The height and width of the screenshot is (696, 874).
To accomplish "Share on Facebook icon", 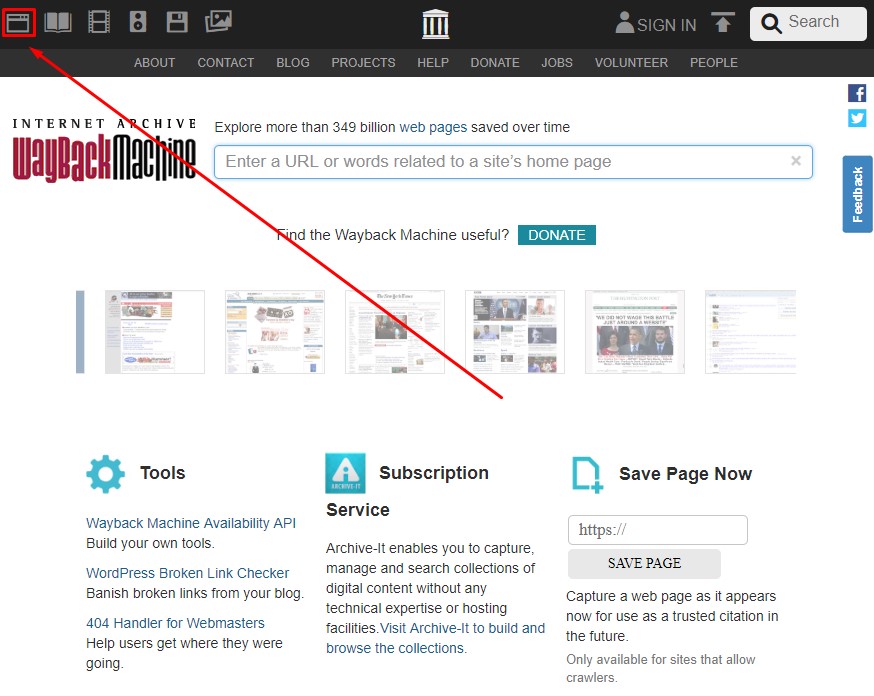I will (857, 93).
